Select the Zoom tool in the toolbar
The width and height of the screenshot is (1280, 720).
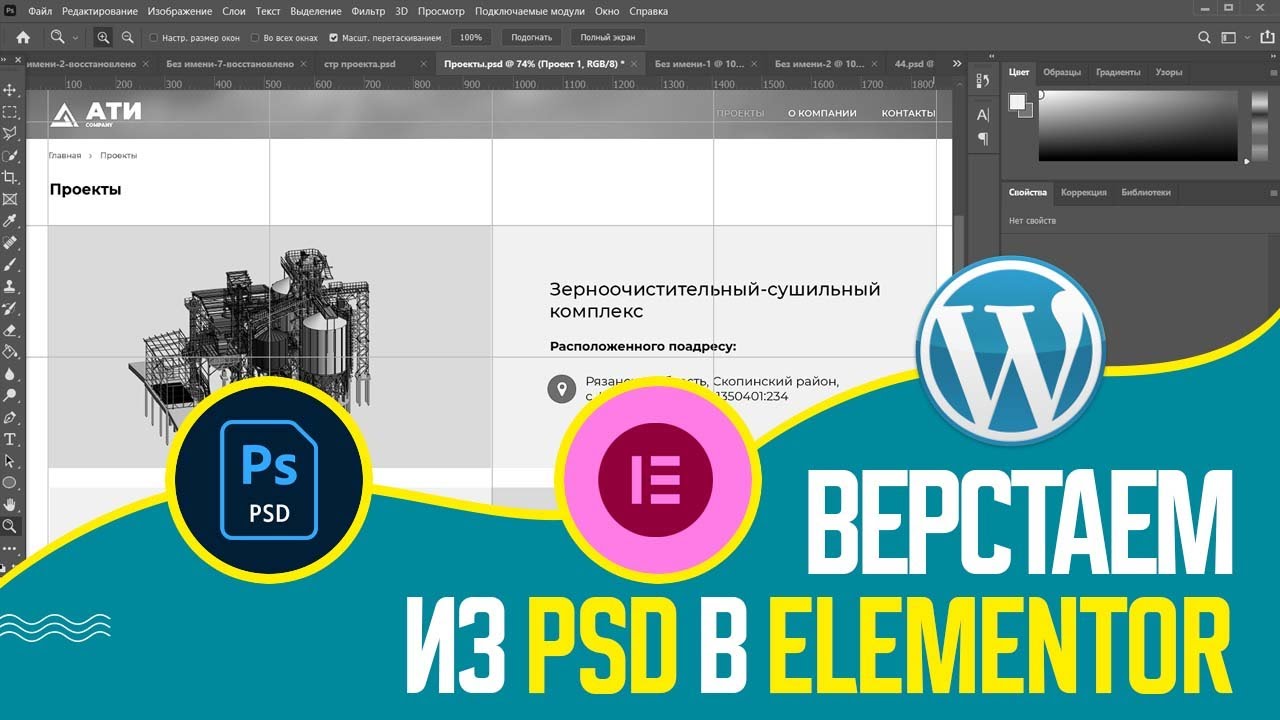point(10,526)
